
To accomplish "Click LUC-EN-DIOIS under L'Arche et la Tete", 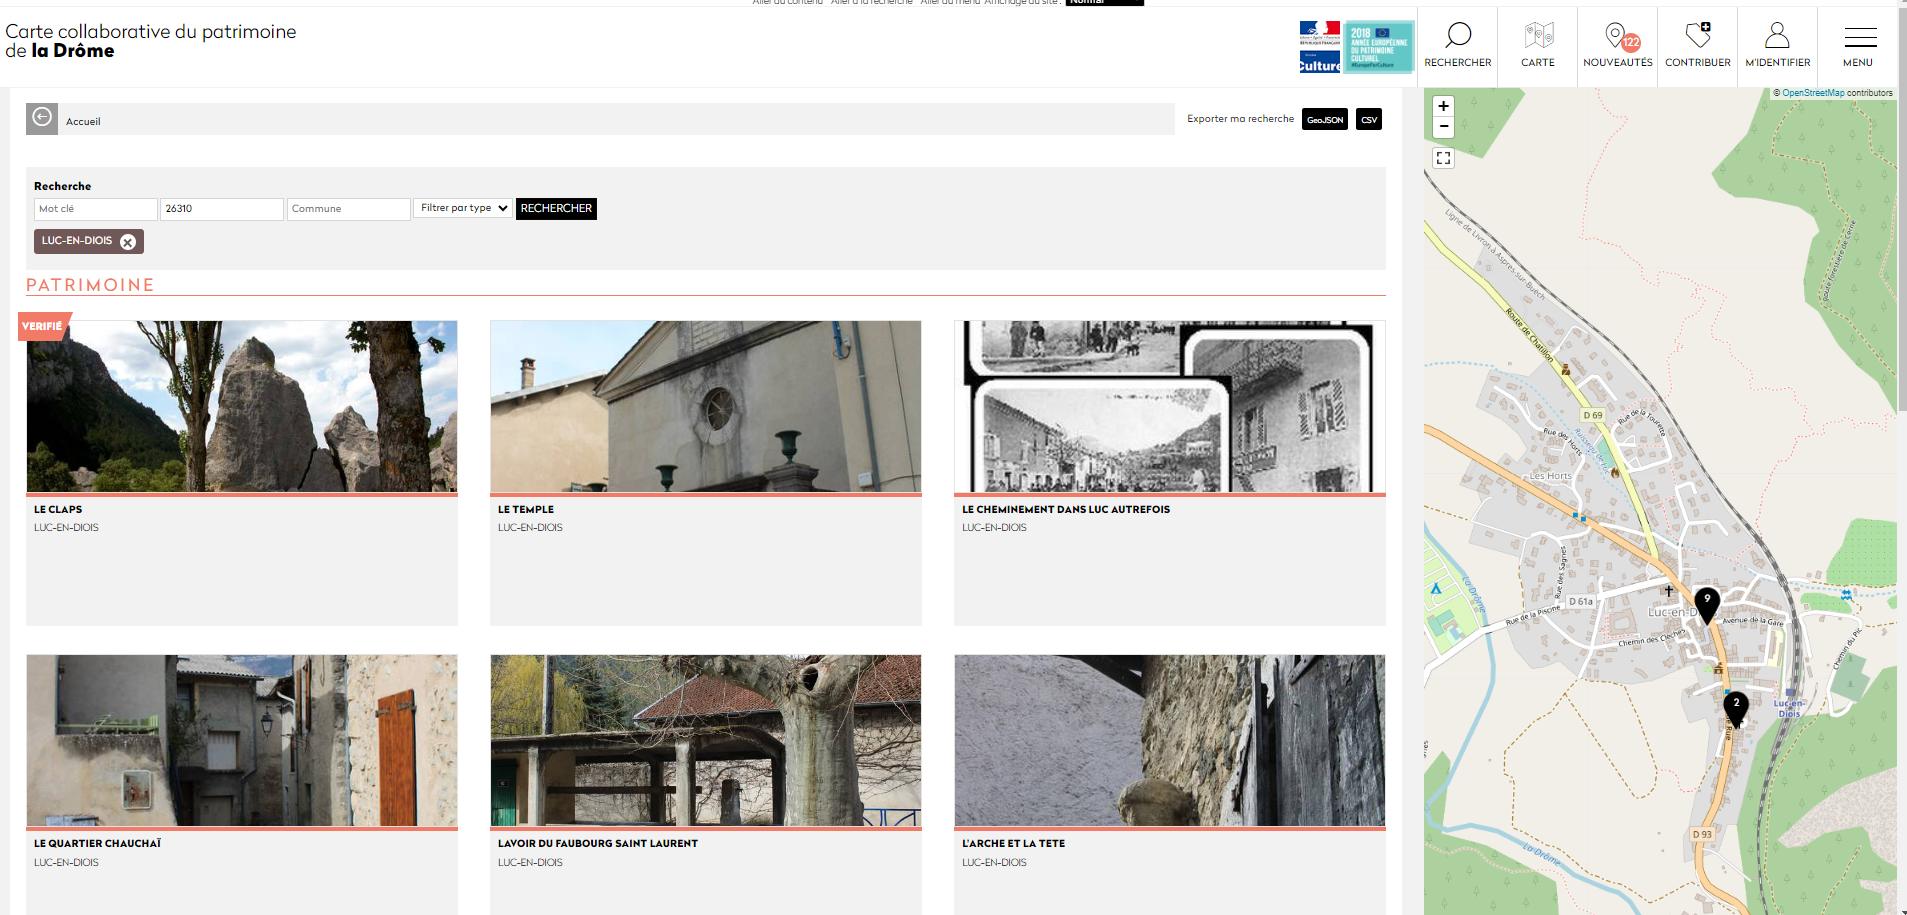I will point(994,863).
